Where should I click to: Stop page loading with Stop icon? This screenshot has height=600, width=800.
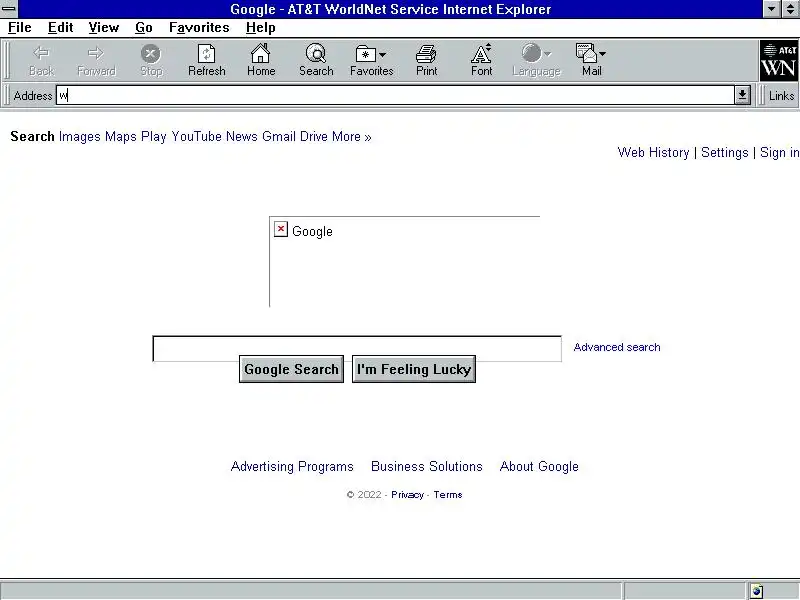click(151, 53)
